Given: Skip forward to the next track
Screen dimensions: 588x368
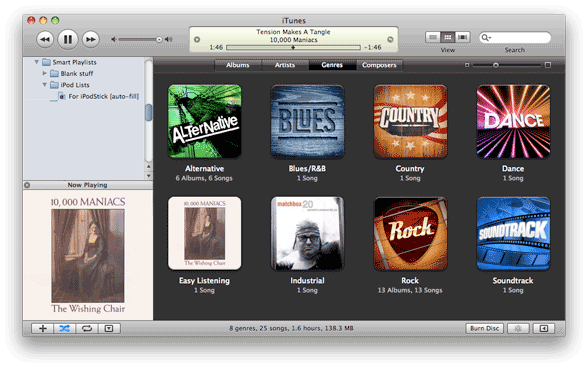Looking at the screenshot, I should click(90, 39).
